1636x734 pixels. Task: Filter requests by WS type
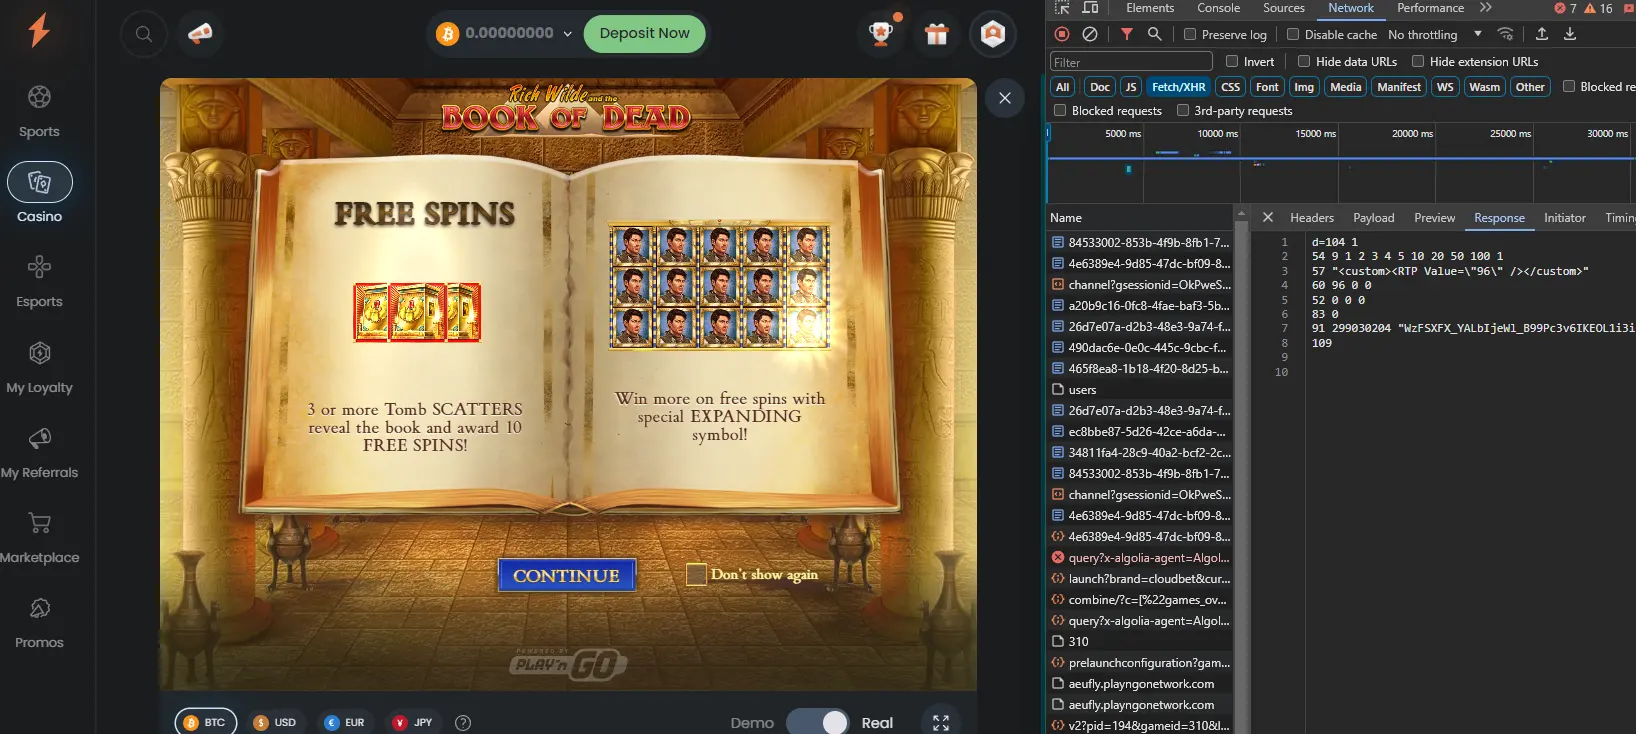(x=1445, y=87)
